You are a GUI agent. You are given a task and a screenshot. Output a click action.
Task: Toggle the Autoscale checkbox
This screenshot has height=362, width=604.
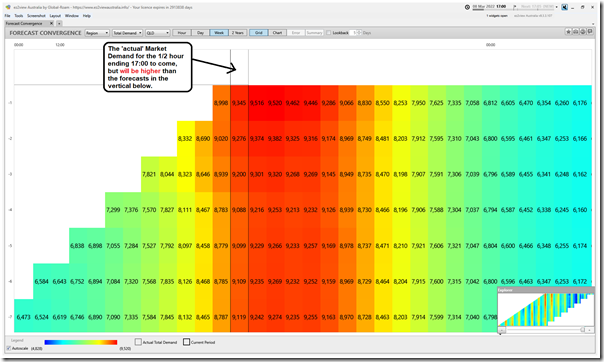coord(8,348)
